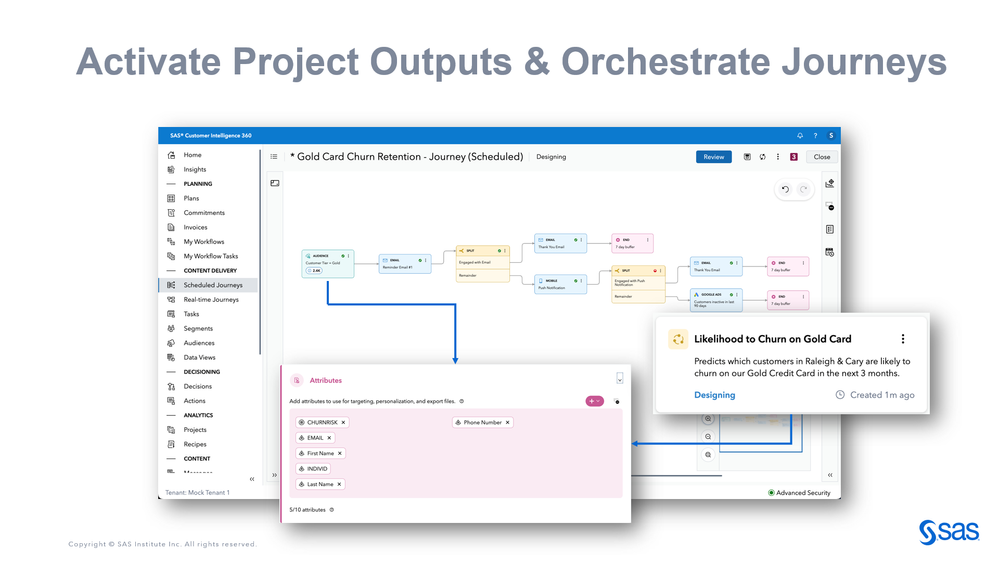Open the Google Ads node menu
The width and height of the screenshot is (999, 562).
(737, 295)
